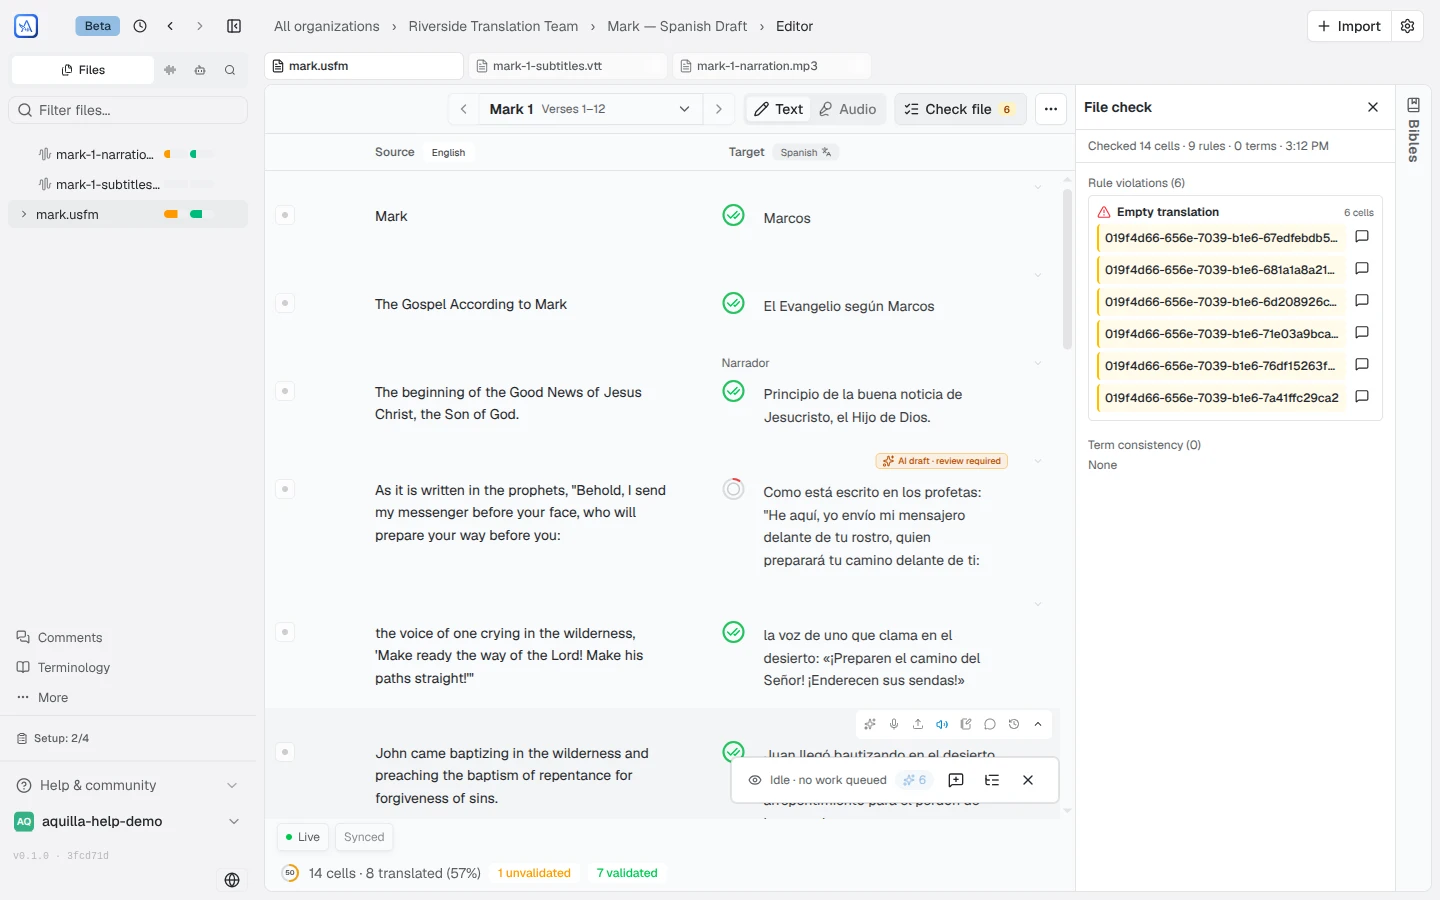This screenshot has width=1440, height=900.
Task: Toggle validation for la voz de uno cell
Action: click(x=734, y=632)
